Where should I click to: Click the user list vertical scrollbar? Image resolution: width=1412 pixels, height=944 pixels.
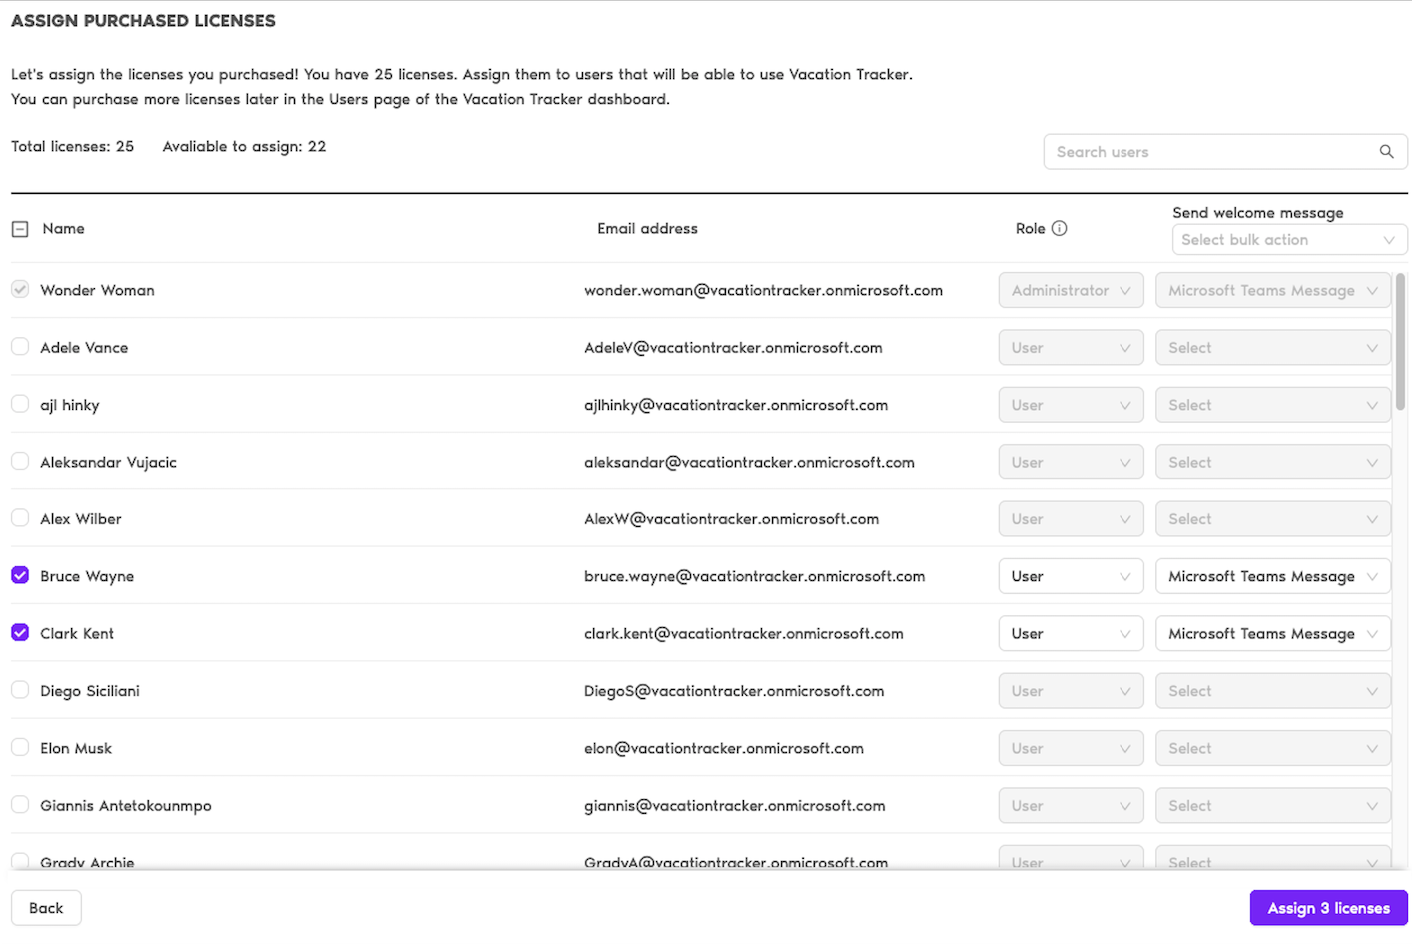(1400, 342)
